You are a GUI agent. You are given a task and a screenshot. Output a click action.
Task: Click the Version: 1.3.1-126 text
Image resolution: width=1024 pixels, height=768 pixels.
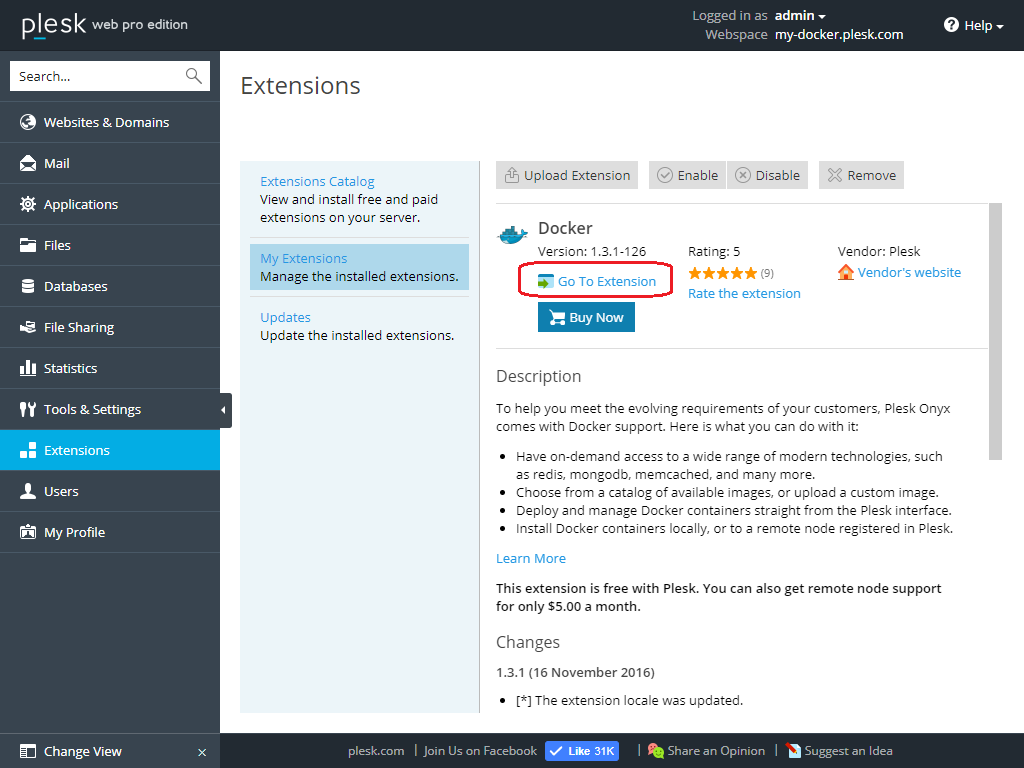[592, 251]
